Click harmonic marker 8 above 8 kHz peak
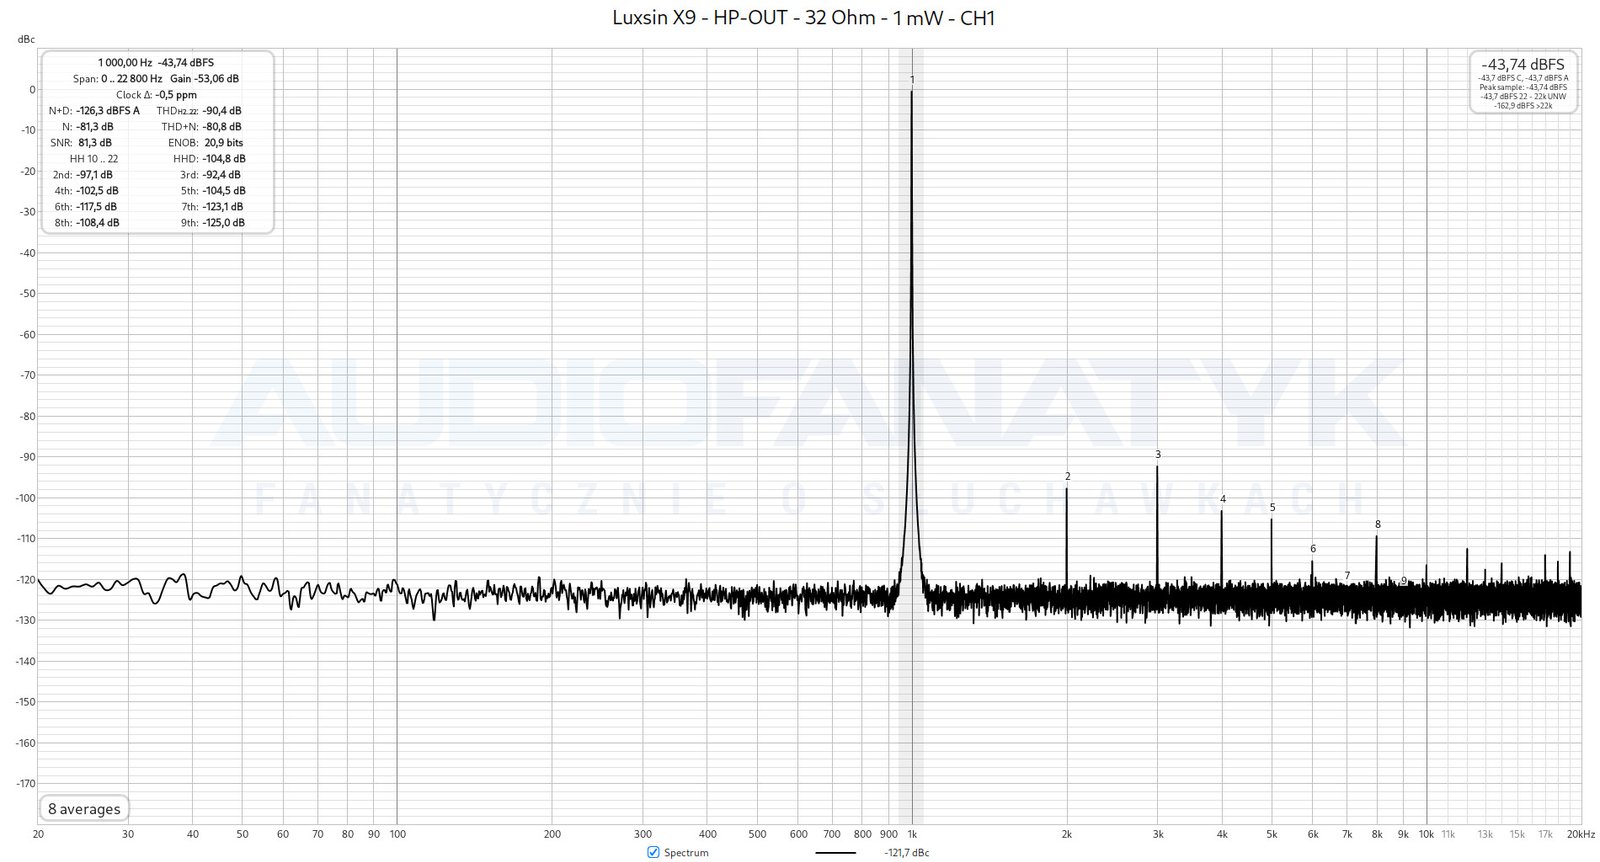This screenshot has width=1600, height=862. coord(1378,524)
